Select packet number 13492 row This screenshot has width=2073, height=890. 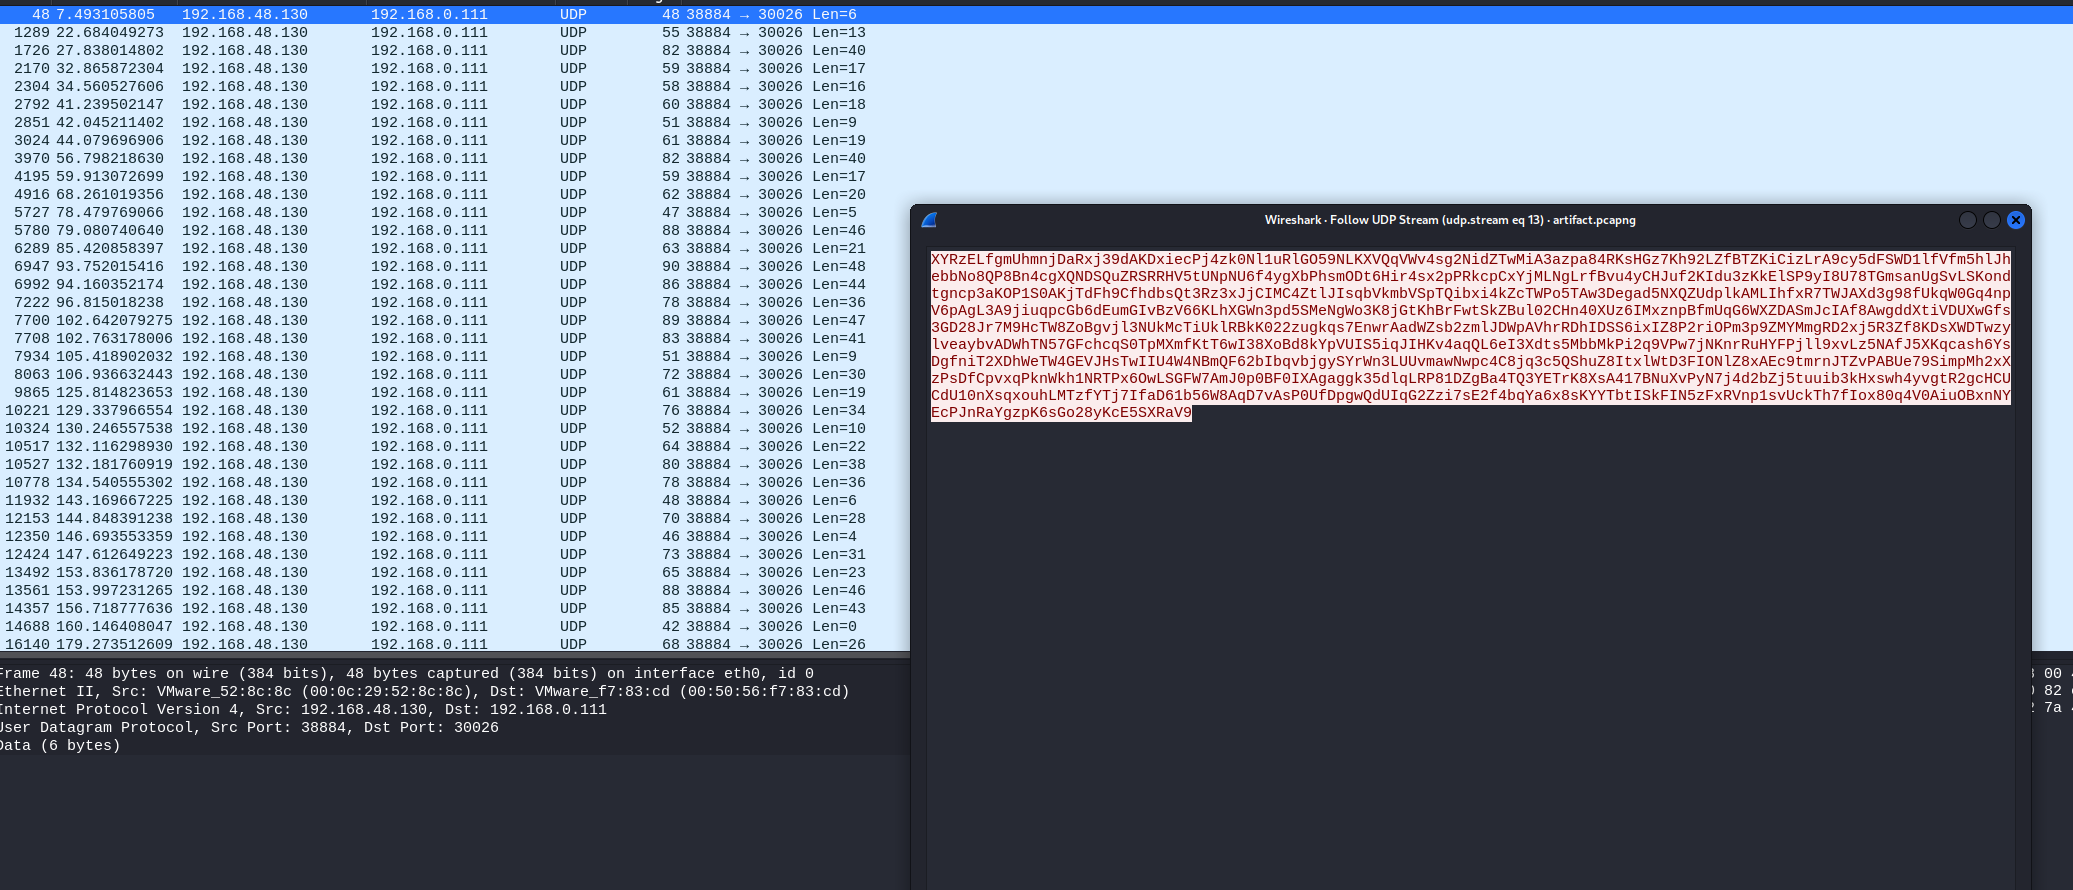(x=455, y=573)
